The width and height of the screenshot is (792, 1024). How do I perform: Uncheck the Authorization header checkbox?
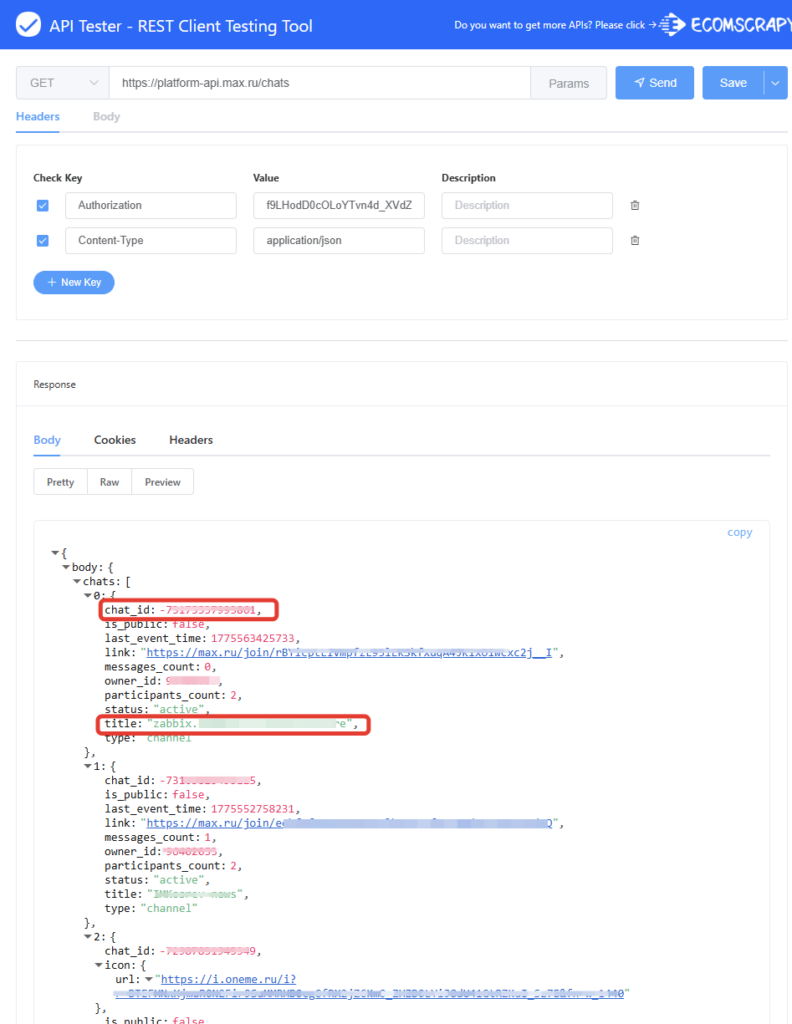pyautogui.click(x=43, y=206)
